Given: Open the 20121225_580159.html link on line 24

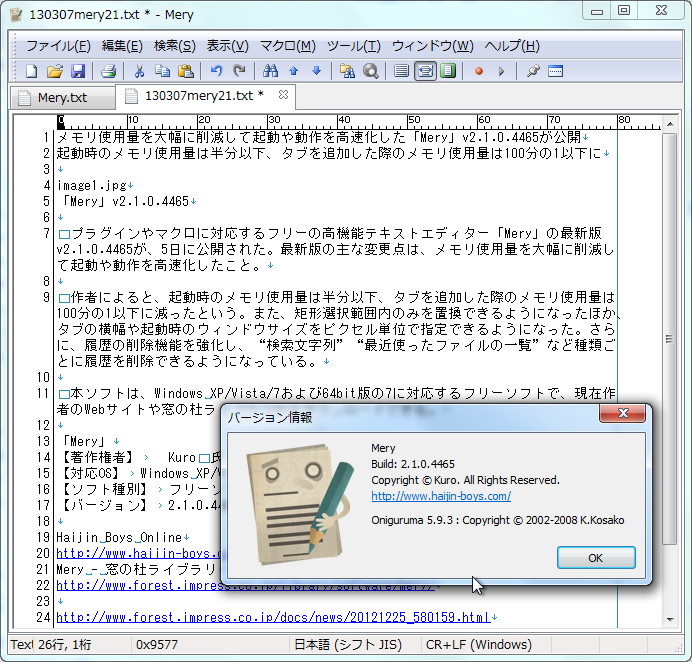Looking at the screenshot, I should tap(273, 617).
